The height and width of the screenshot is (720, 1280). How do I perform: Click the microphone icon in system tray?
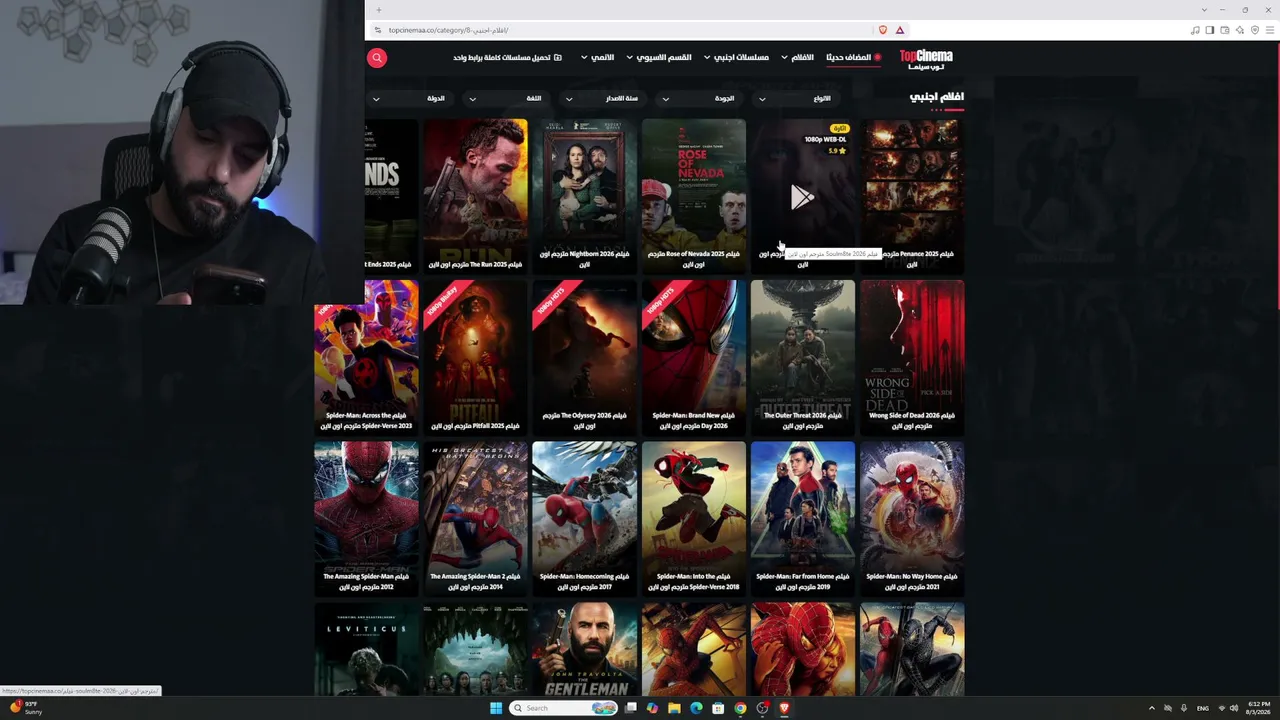point(1184,708)
